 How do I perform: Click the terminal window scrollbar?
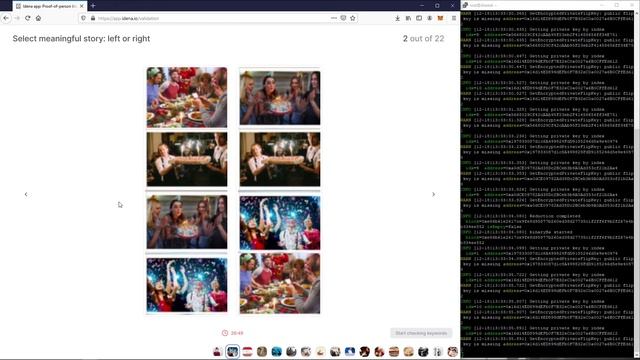(637, 184)
